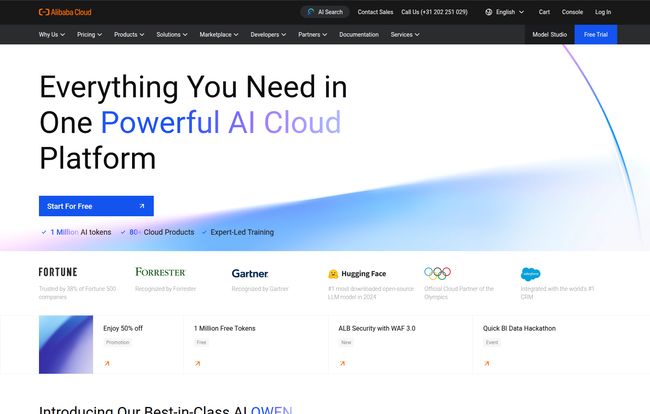The image size is (650, 414).
Task: Click the Call Us phone number
Action: point(434,12)
